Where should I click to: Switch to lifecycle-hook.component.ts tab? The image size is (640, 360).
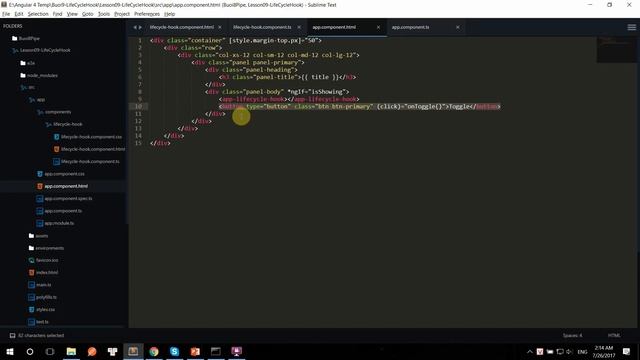click(262, 27)
